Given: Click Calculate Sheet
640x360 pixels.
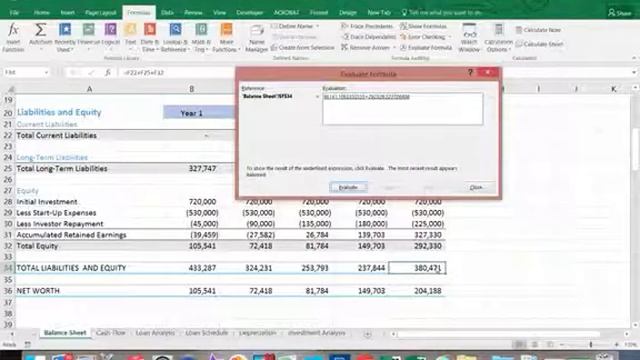Looking at the screenshot, I should coord(539,44).
